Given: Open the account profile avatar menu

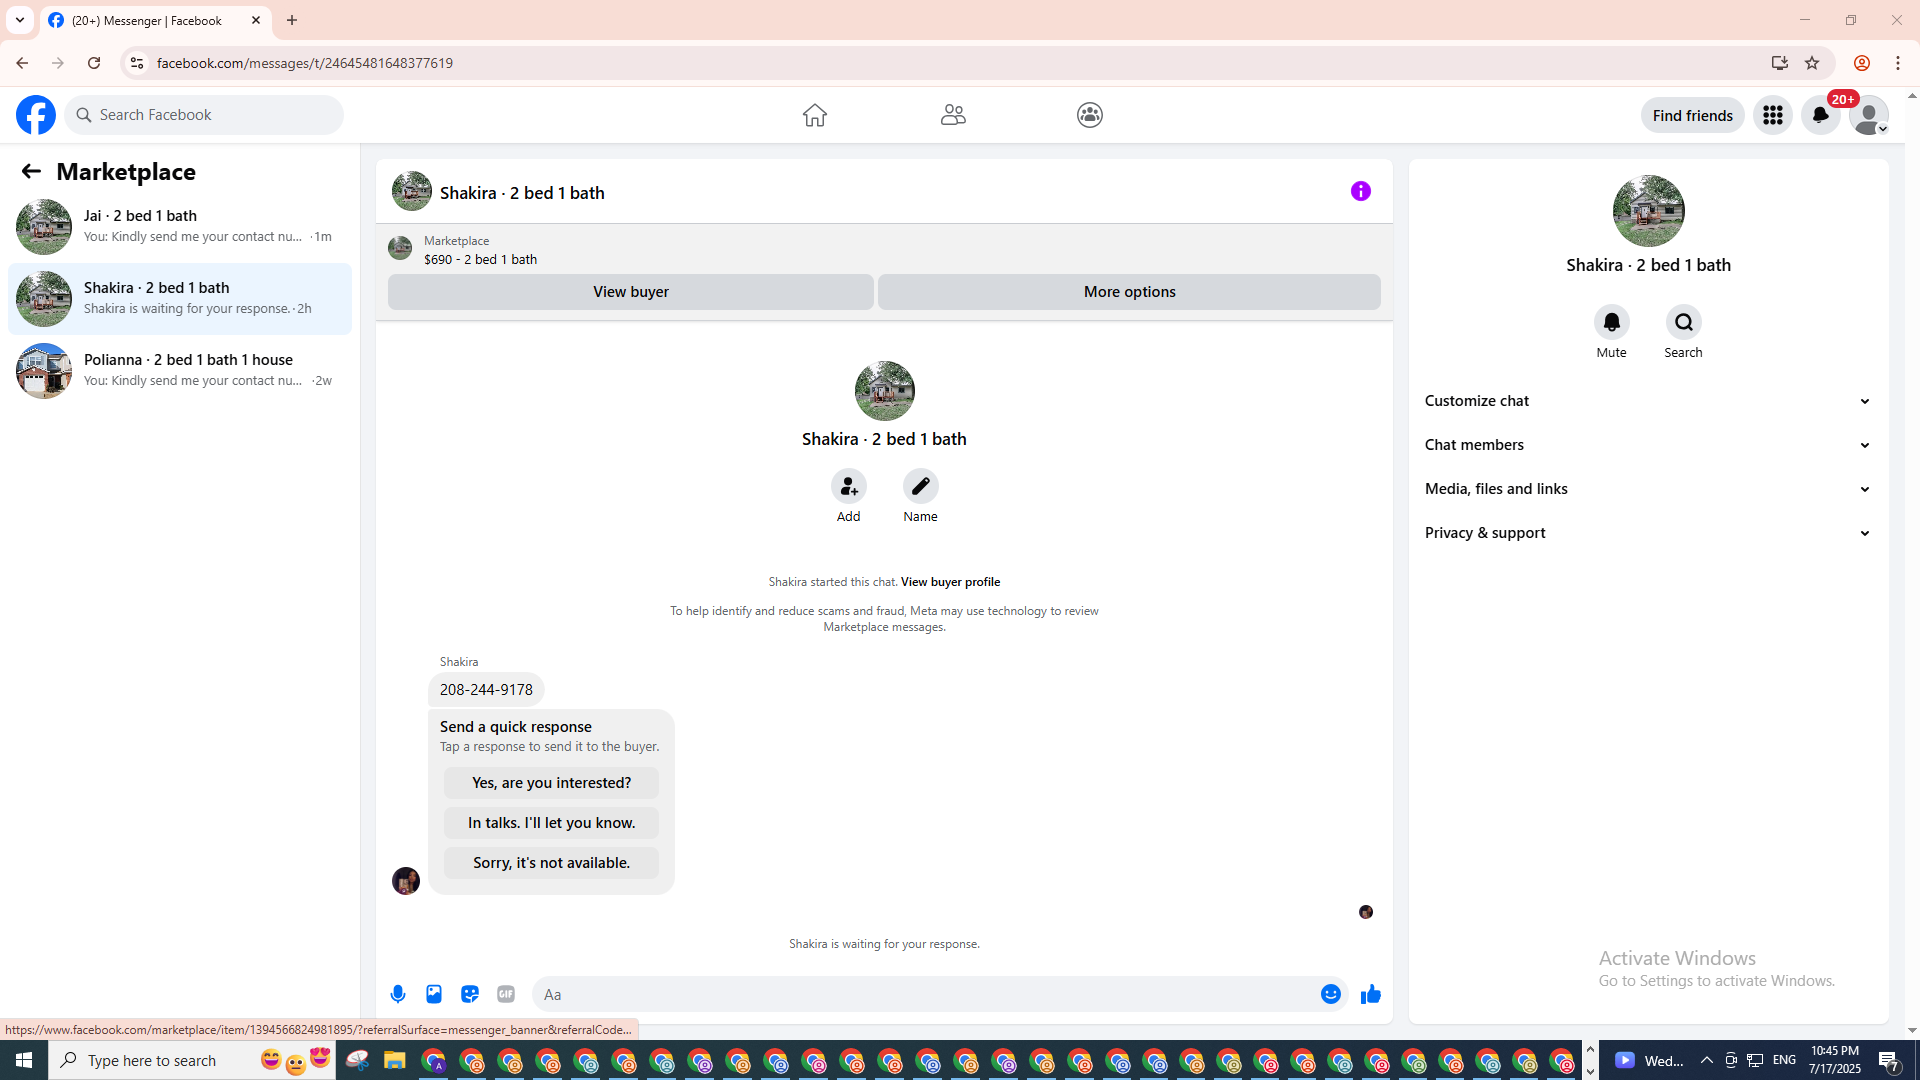Looking at the screenshot, I should coord(1868,115).
